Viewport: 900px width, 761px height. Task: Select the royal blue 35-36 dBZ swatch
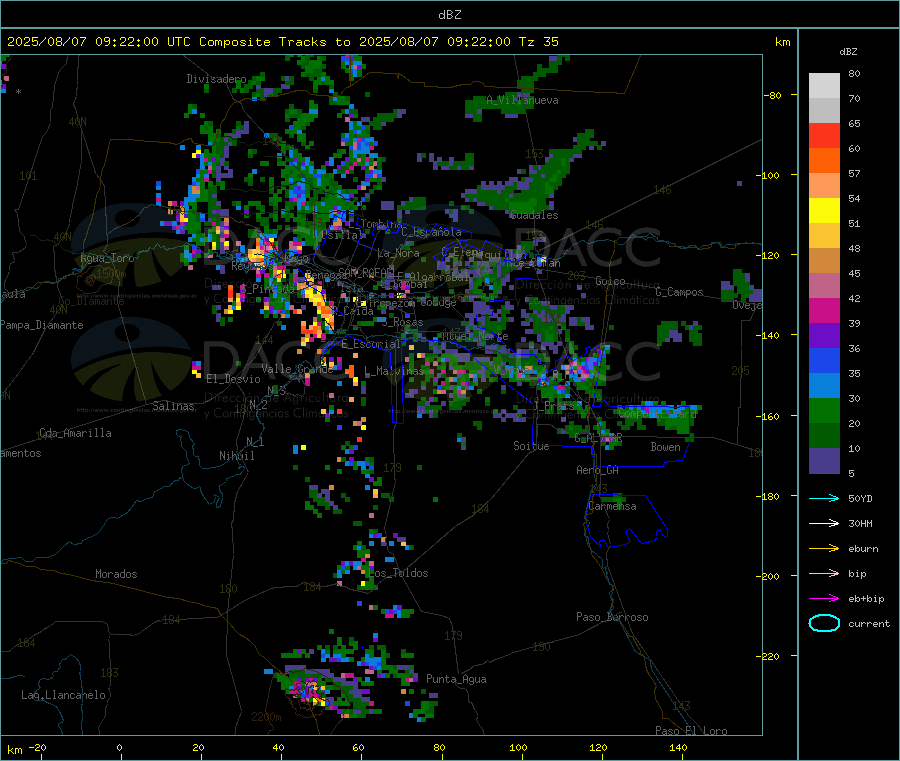tap(824, 361)
